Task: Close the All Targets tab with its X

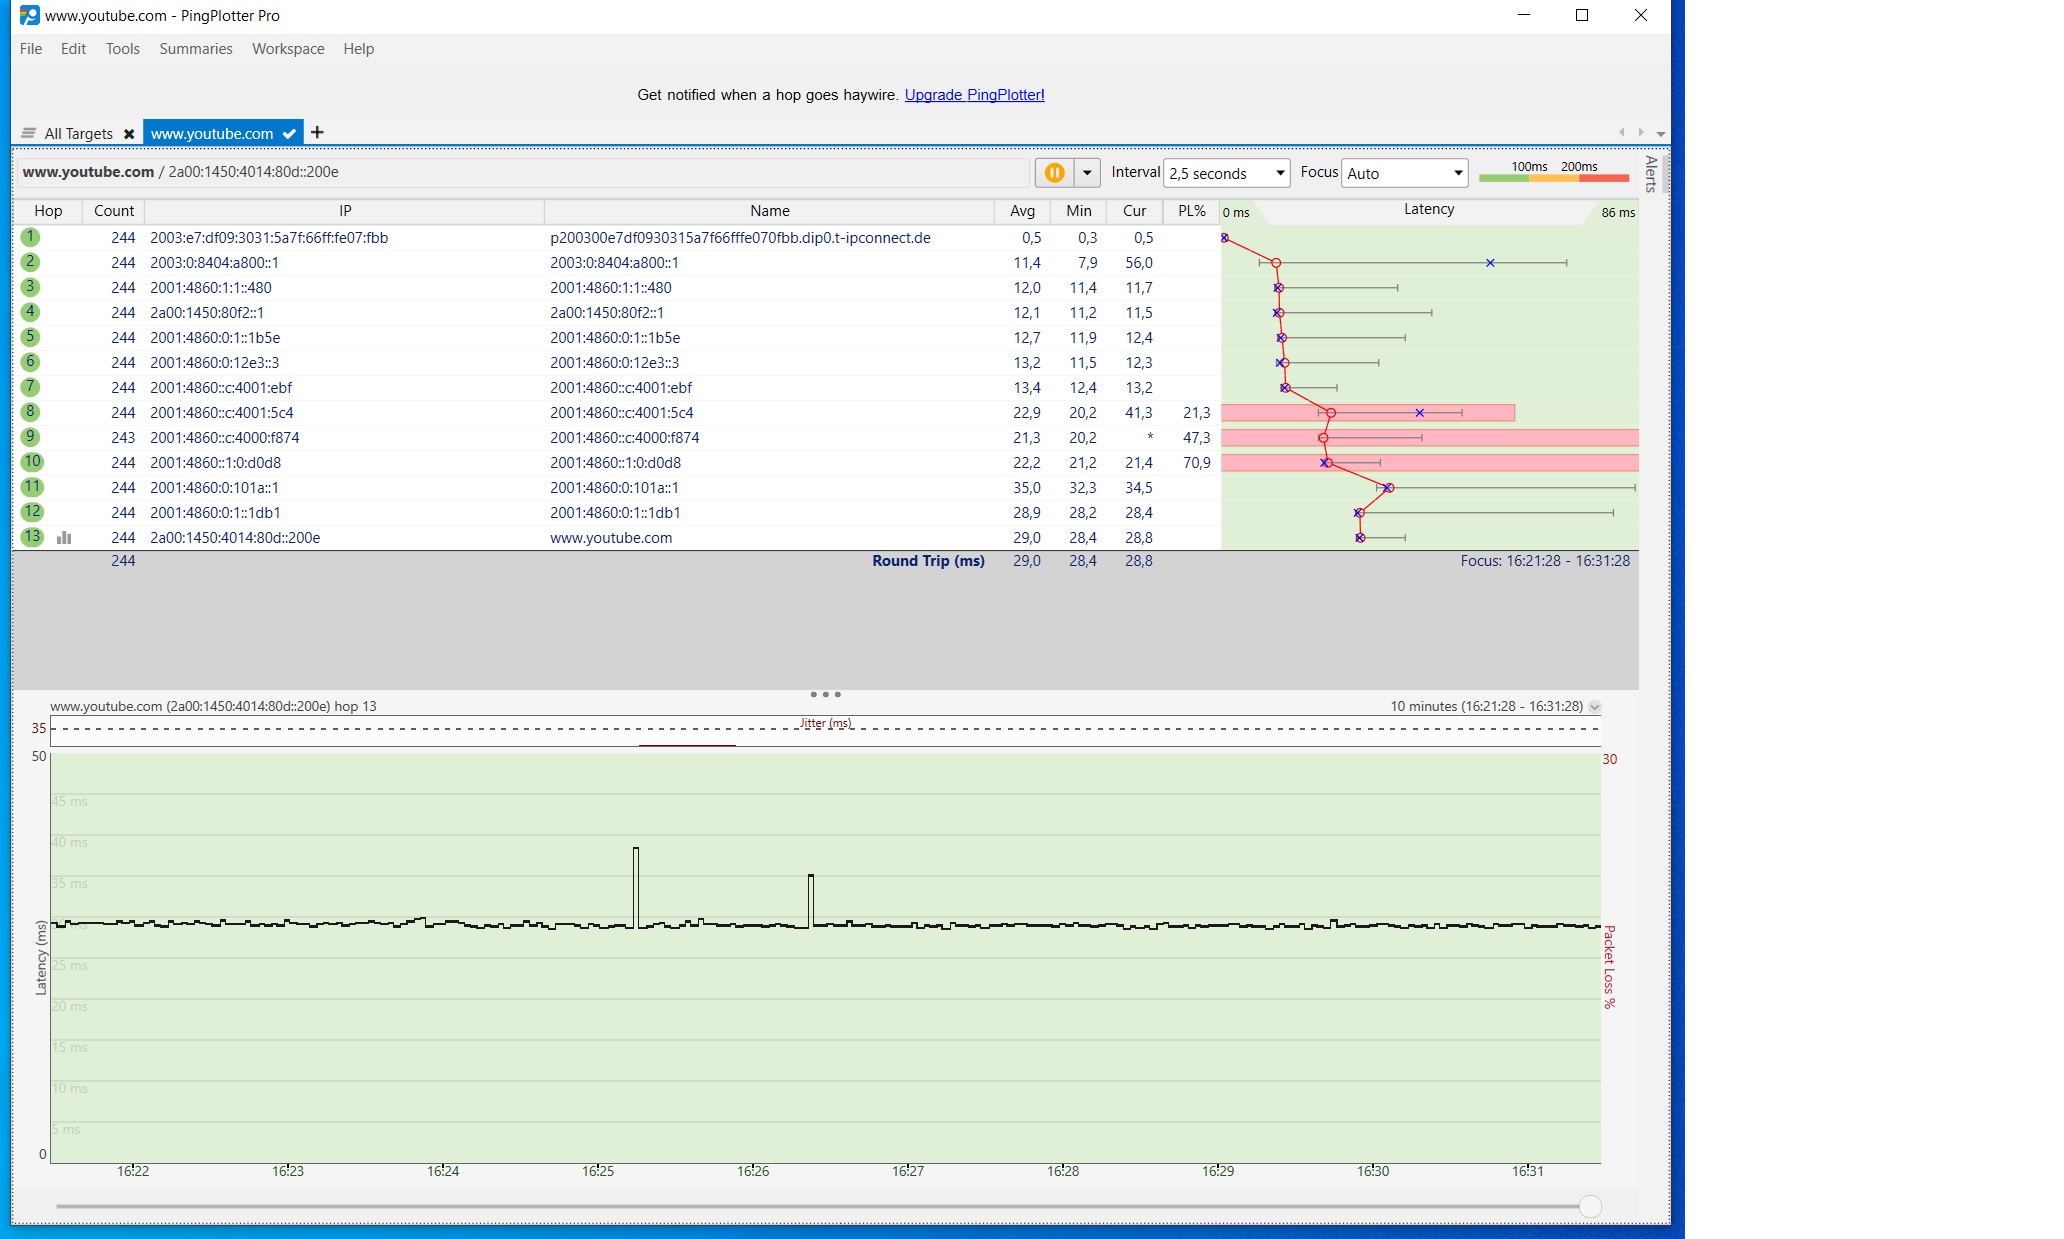Action: click(129, 134)
